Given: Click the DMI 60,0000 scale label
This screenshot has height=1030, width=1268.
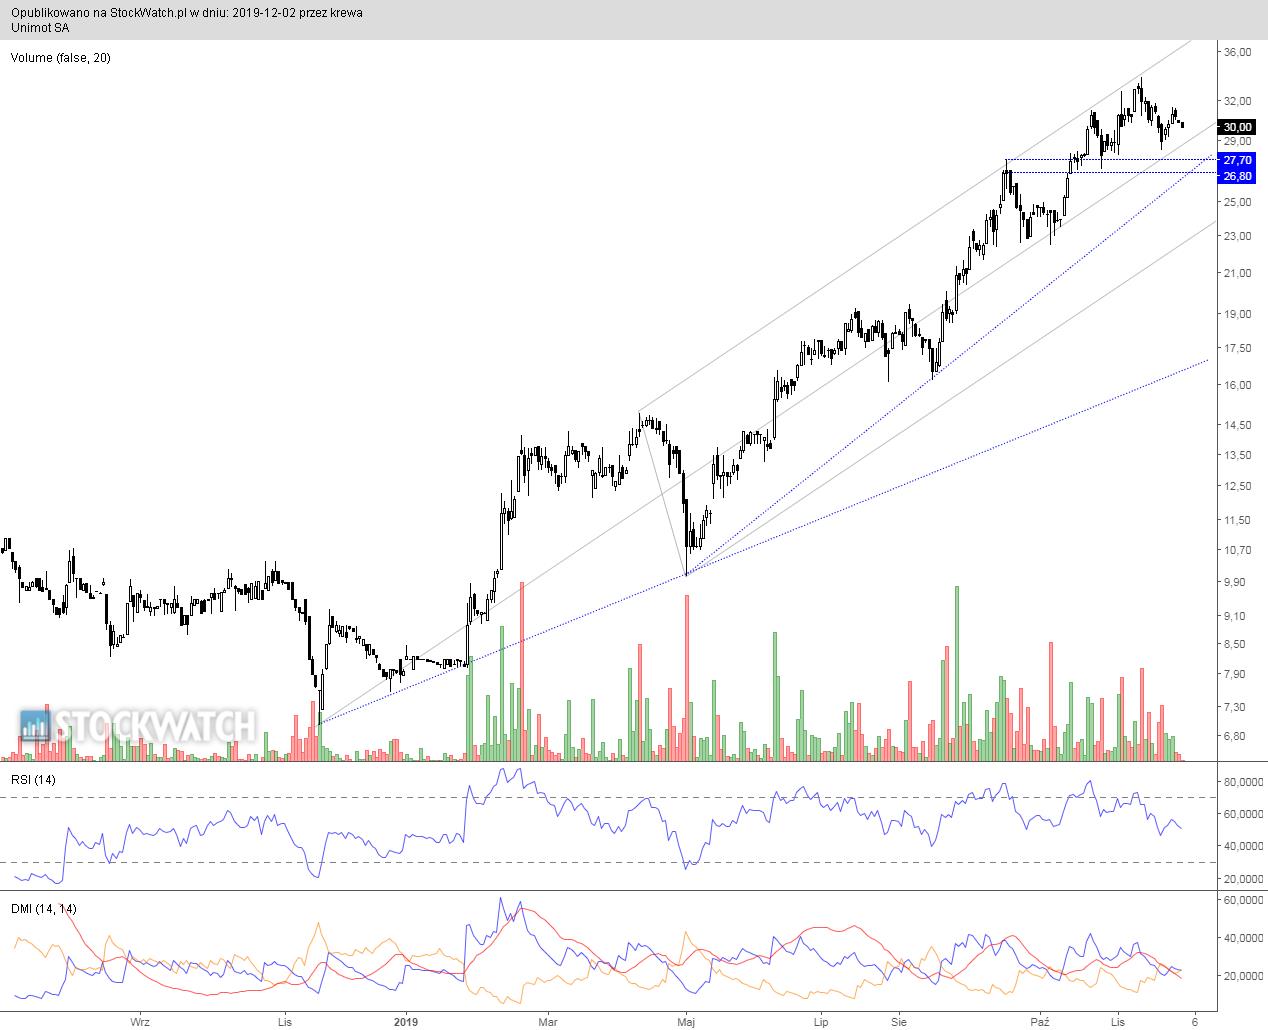Looking at the screenshot, I should click(1243, 900).
